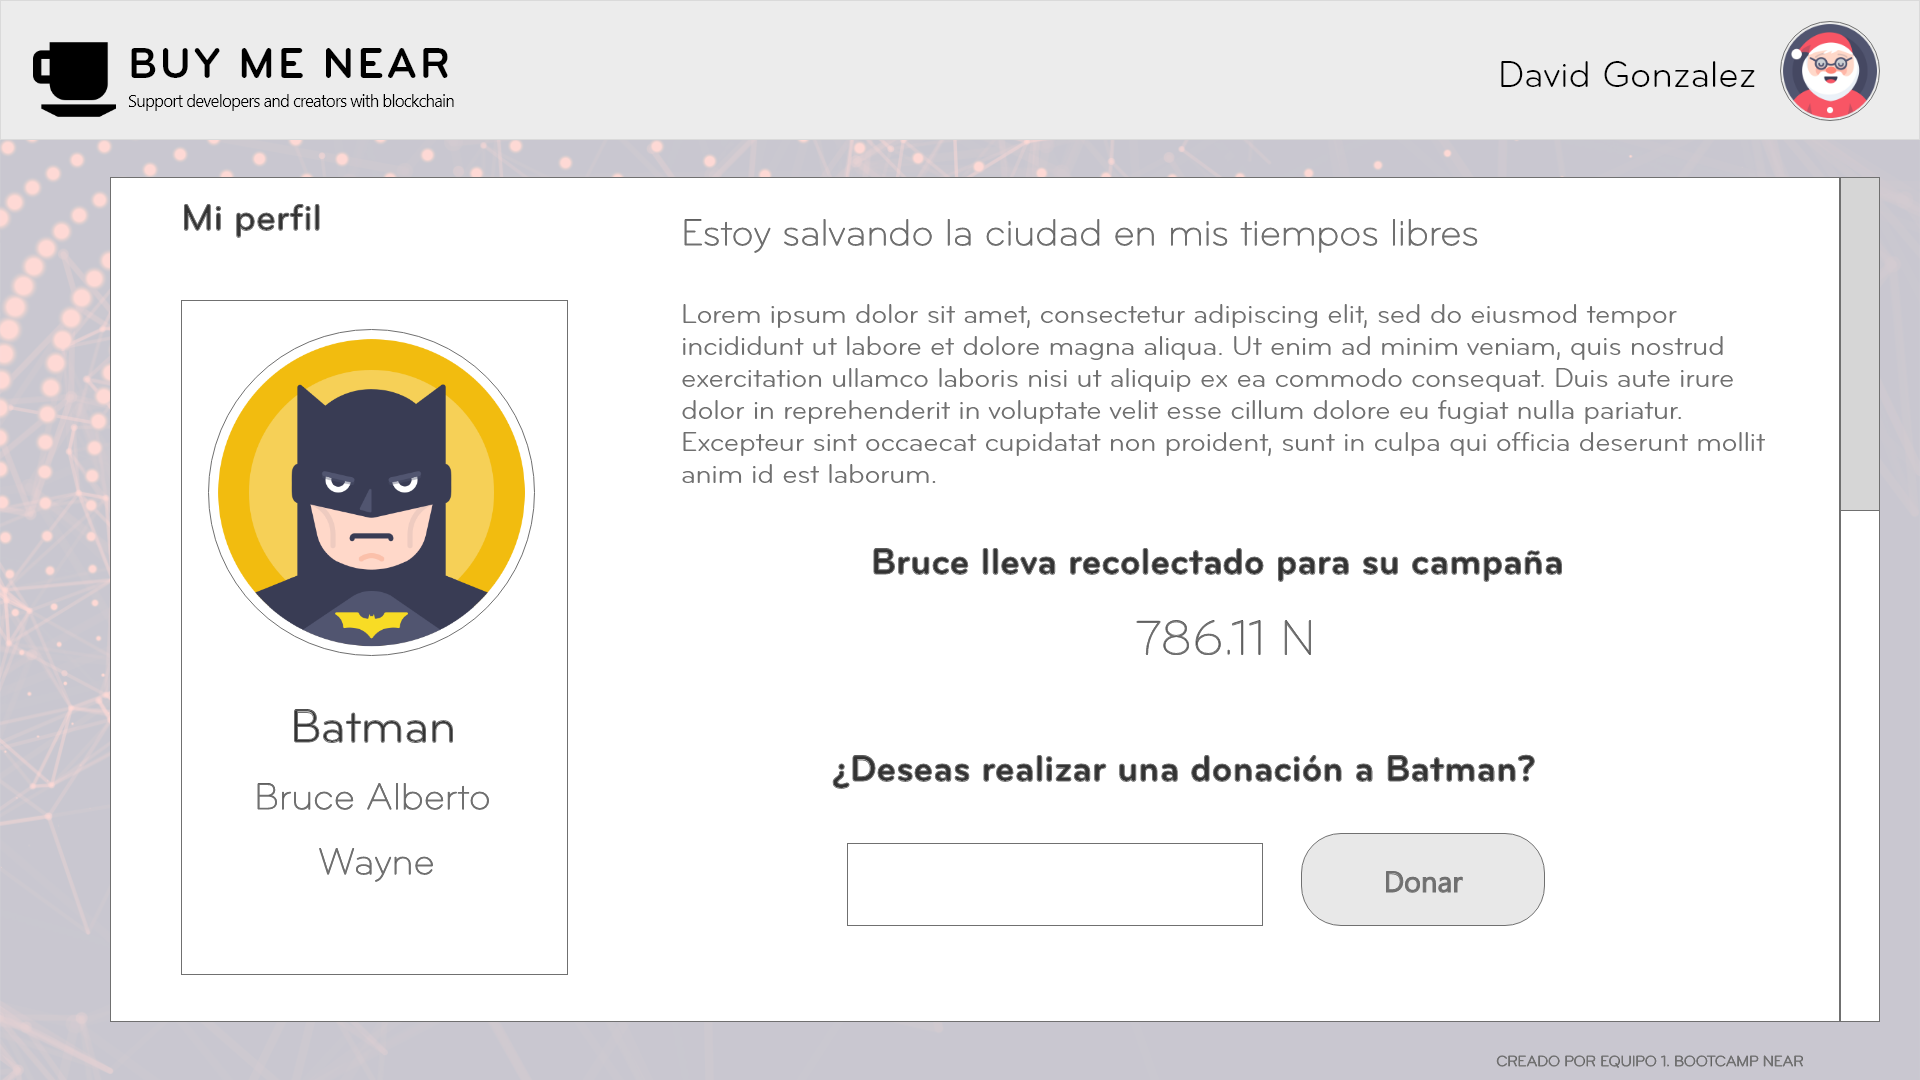Click the footer credit Equipo 1 Bootcamp NEAR
Image resolution: width=1920 pixels, height=1080 pixels.
pos(1649,1061)
